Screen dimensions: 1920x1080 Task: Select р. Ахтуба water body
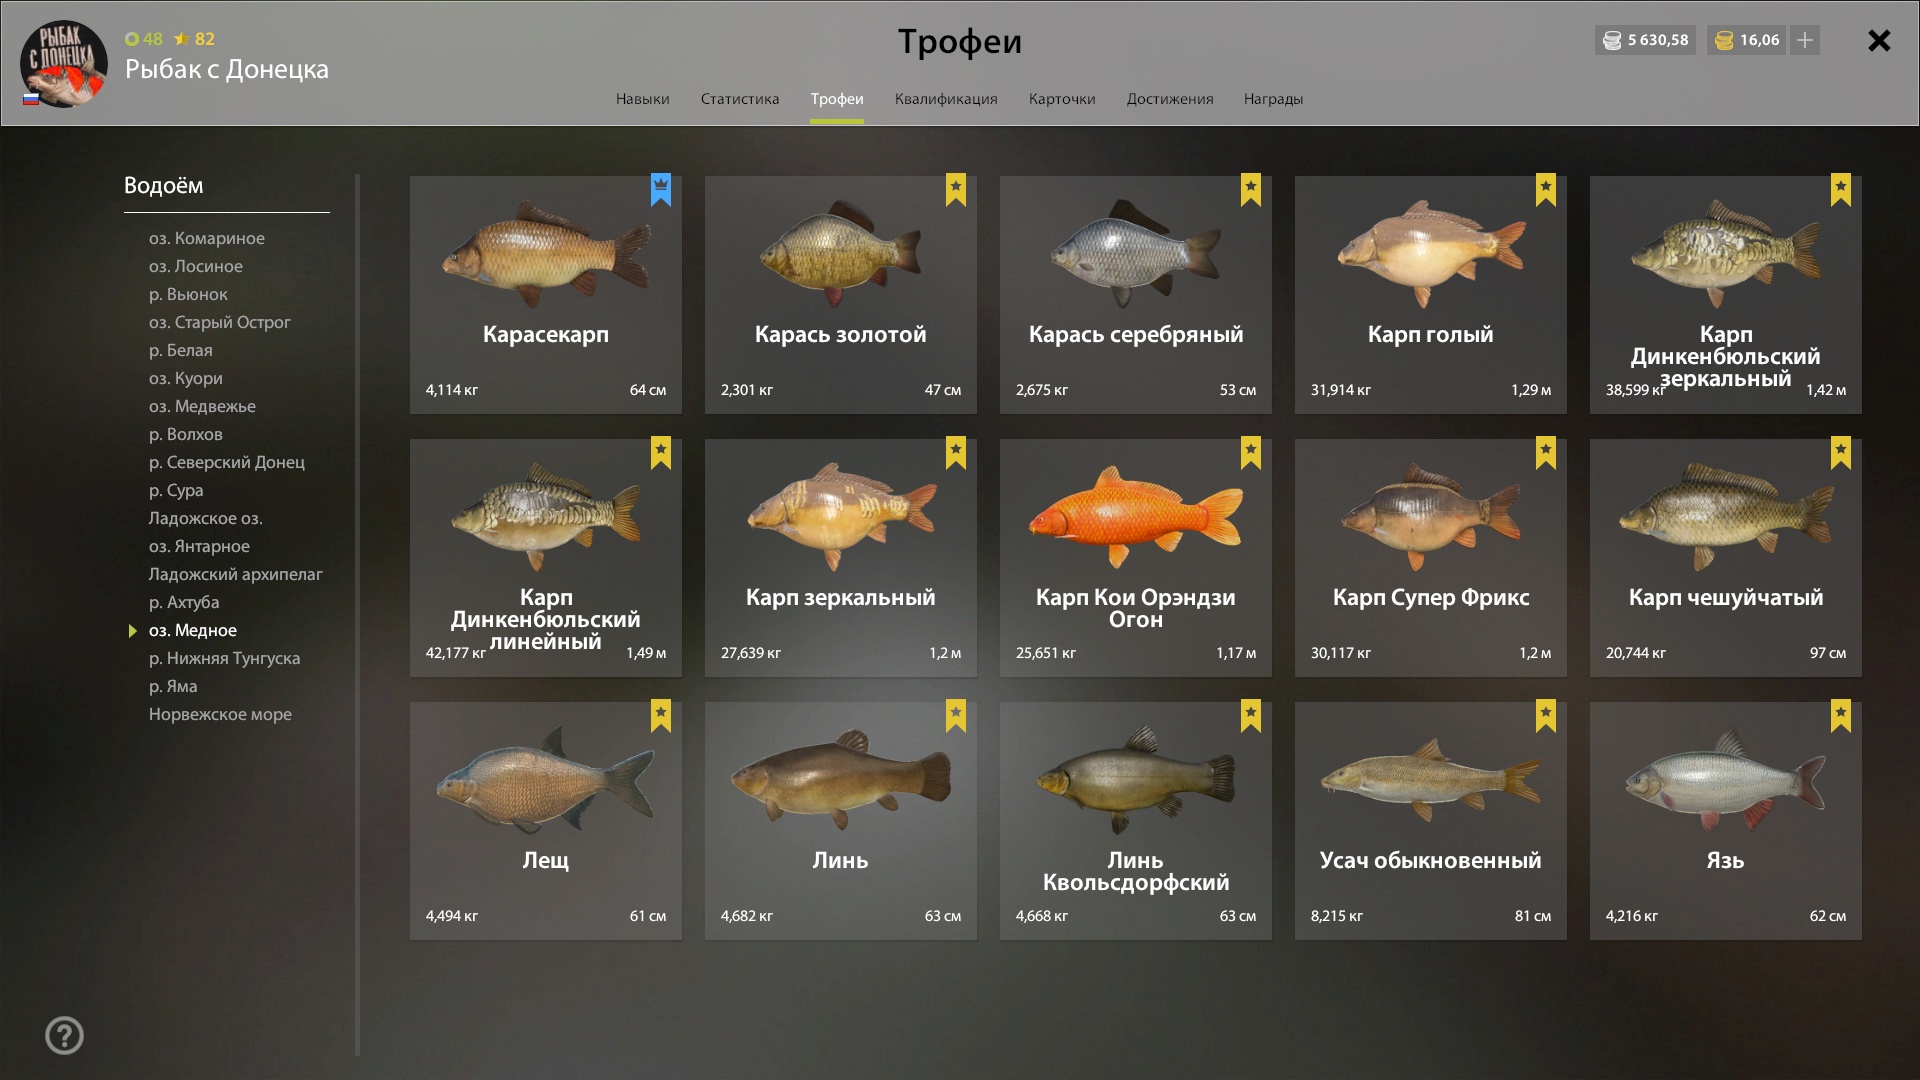[184, 602]
